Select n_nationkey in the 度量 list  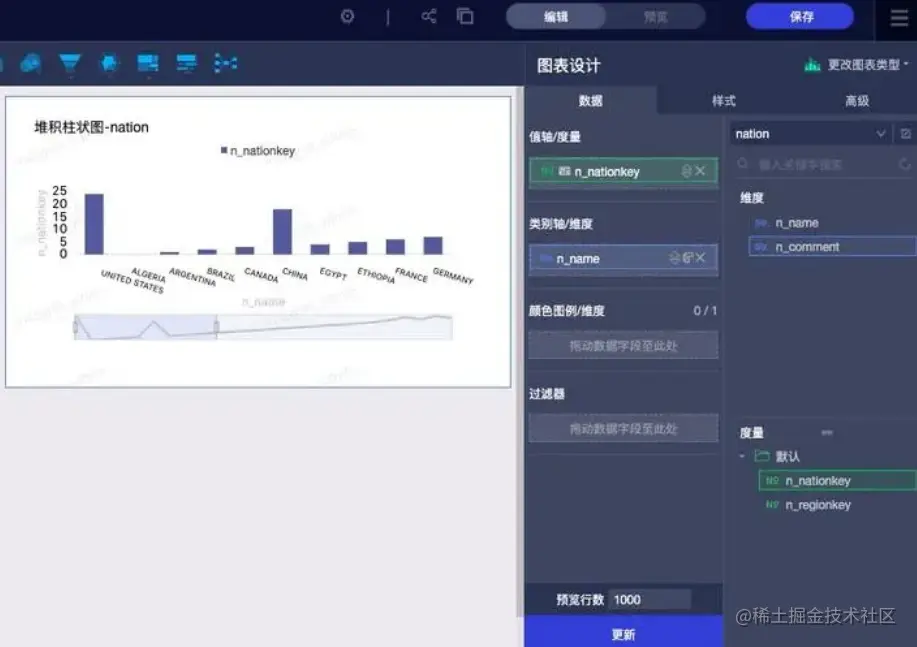pos(837,480)
